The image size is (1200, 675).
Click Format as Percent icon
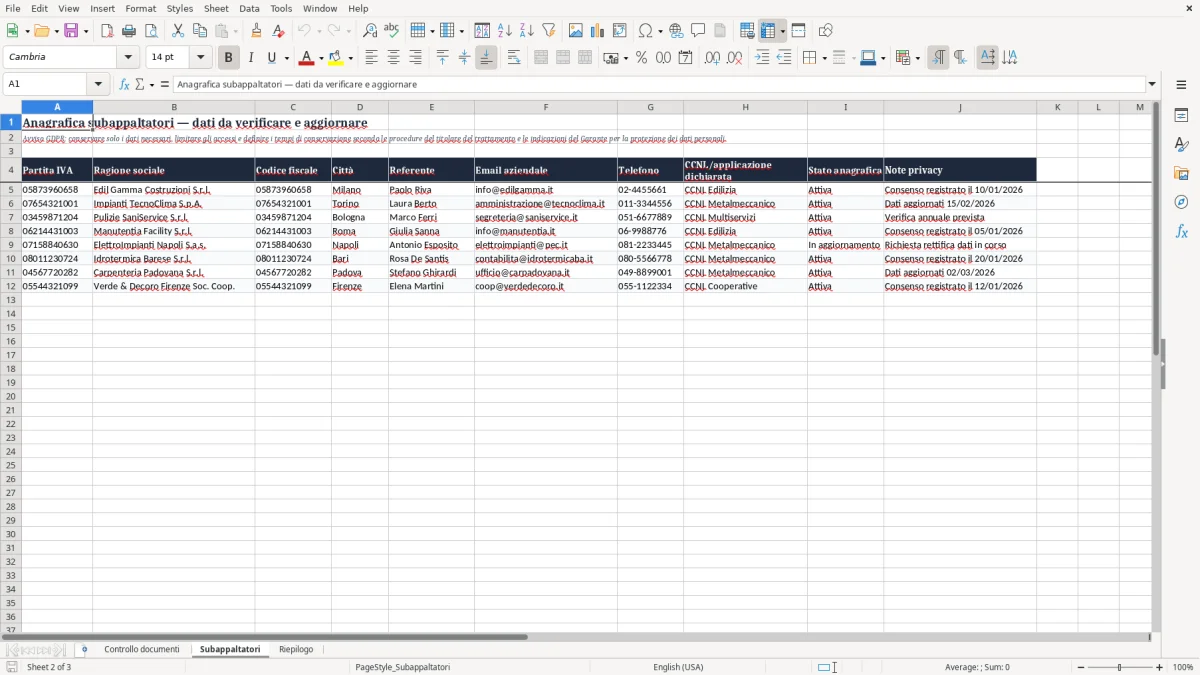pos(641,58)
